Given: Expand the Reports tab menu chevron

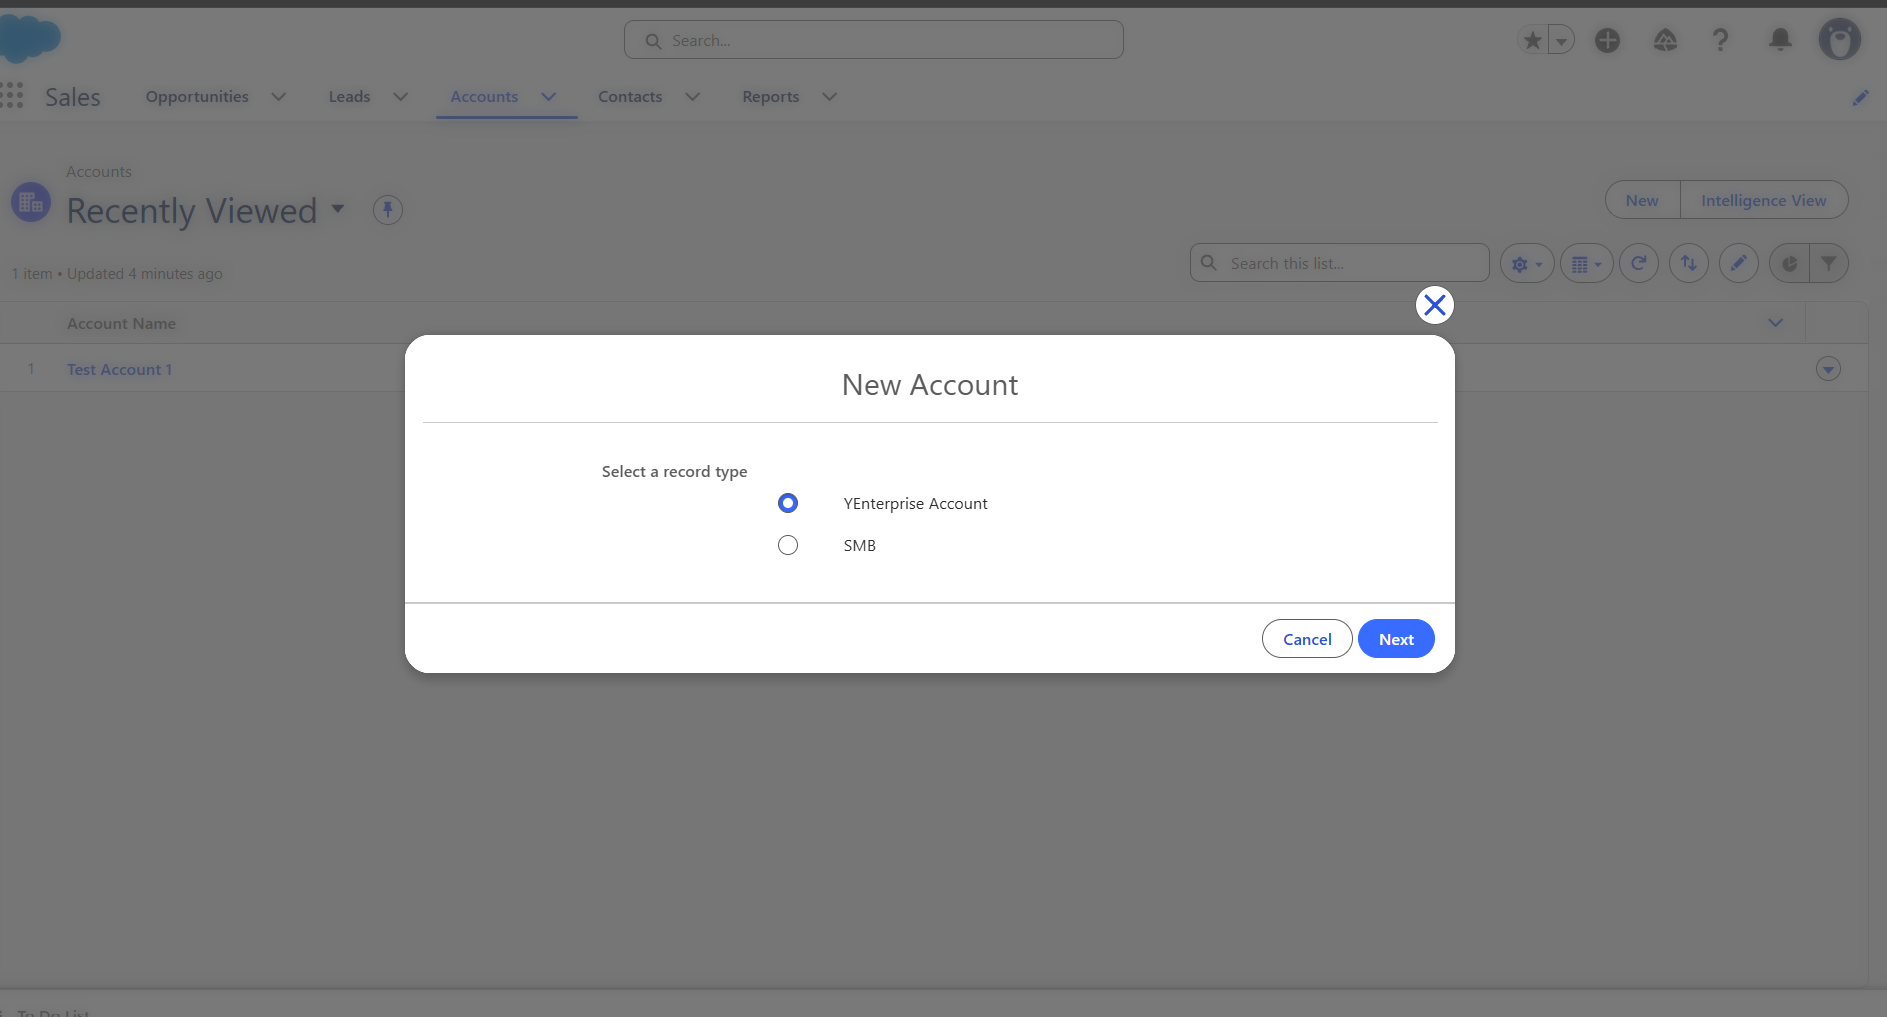Looking at the screenshot, I should (x=829, y=97).
